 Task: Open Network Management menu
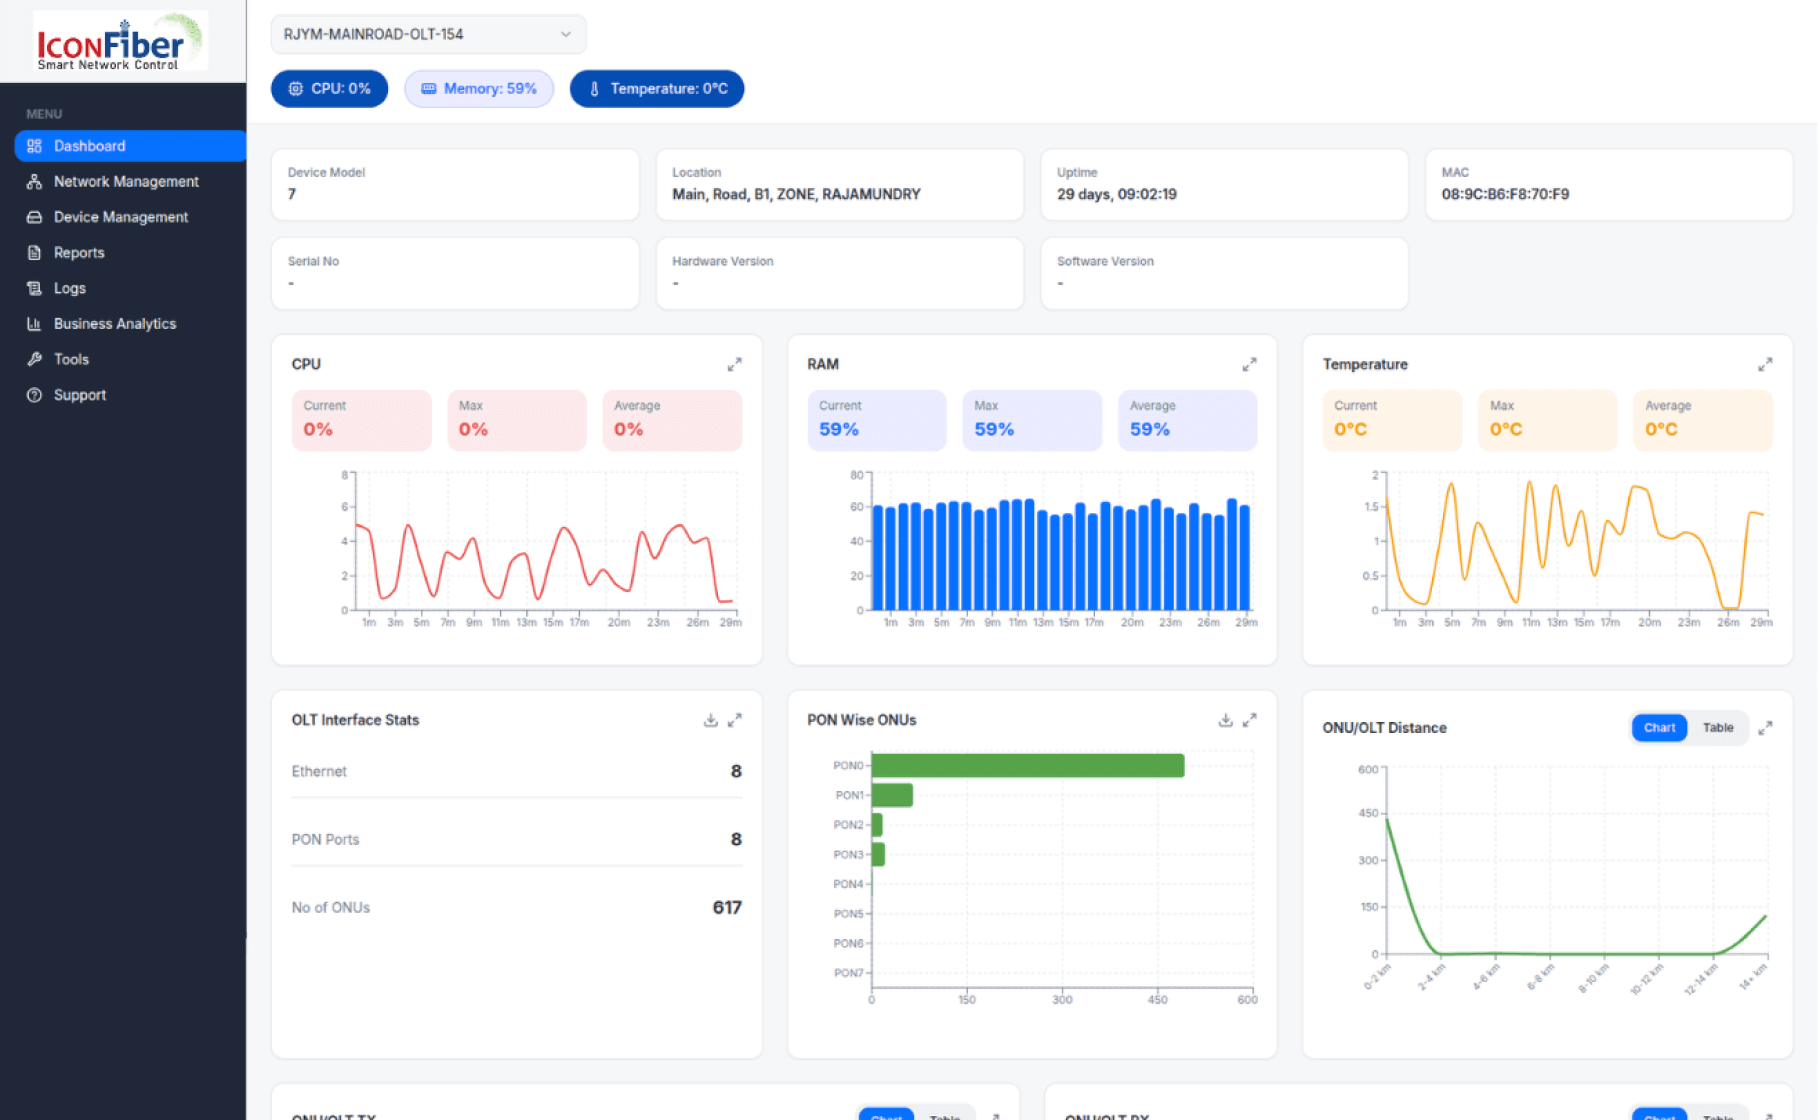[126, 181]
